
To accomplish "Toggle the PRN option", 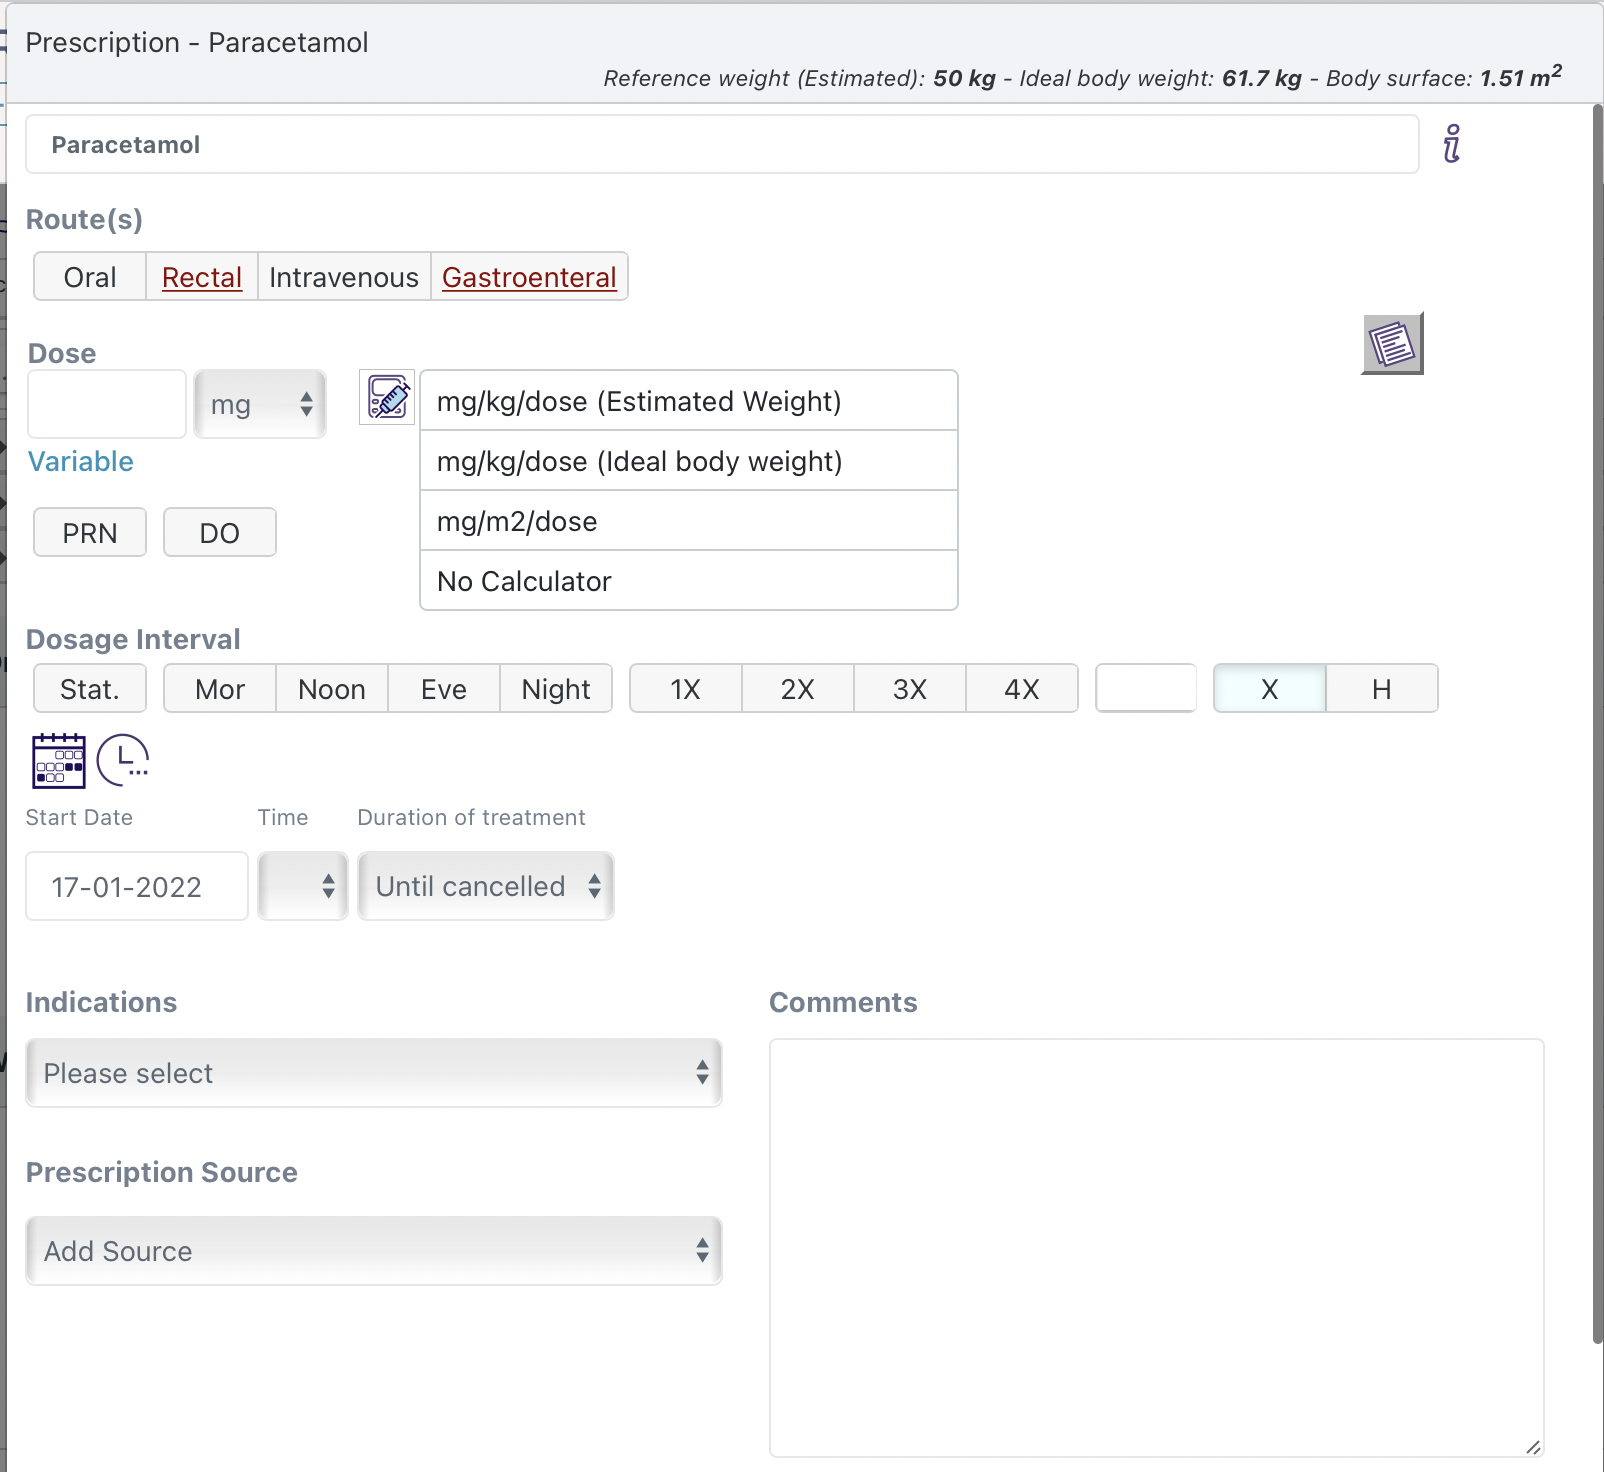I will [x=90, y=533].
